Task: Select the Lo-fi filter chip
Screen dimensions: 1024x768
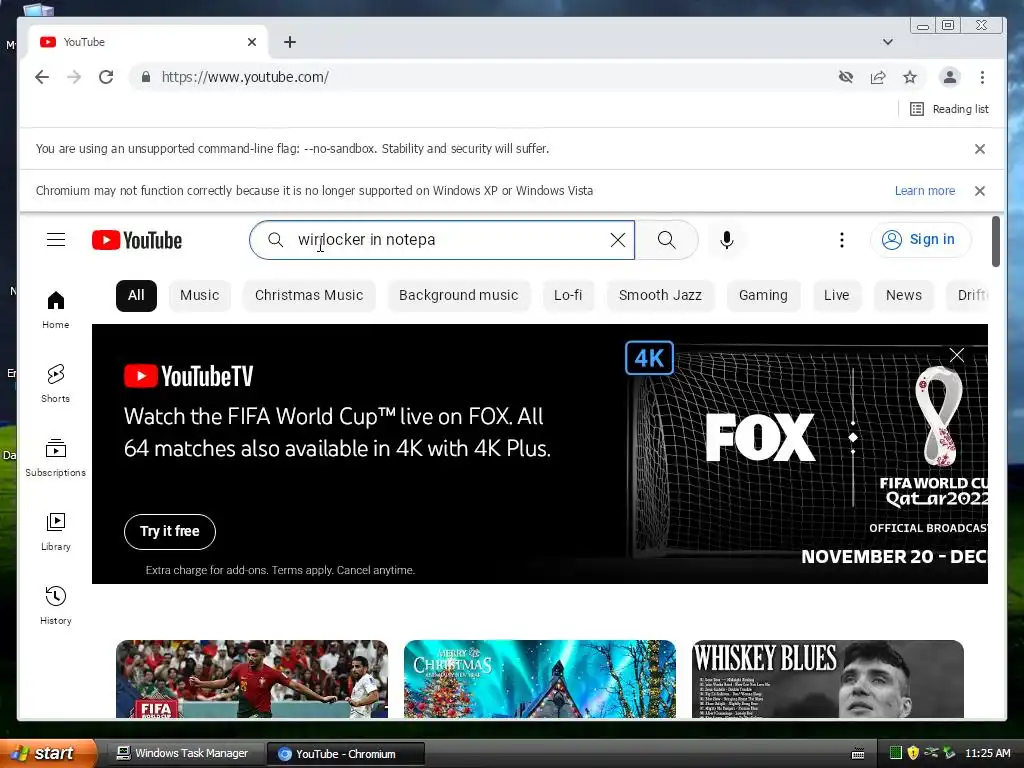Action: pyautogui.click(x=568, y=295)
